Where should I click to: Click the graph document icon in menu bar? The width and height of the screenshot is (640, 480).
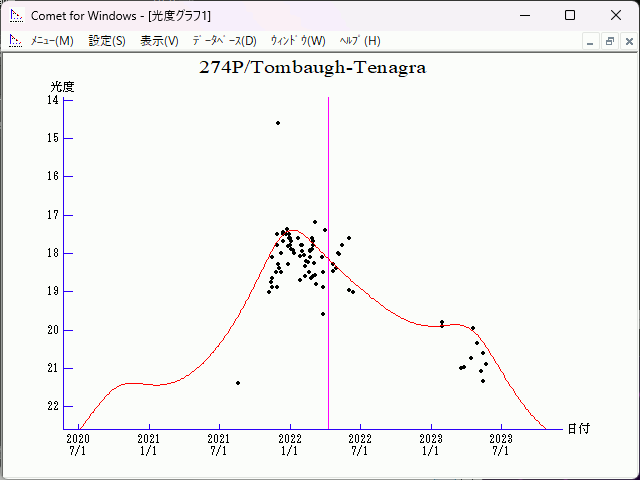pos(15,41)
